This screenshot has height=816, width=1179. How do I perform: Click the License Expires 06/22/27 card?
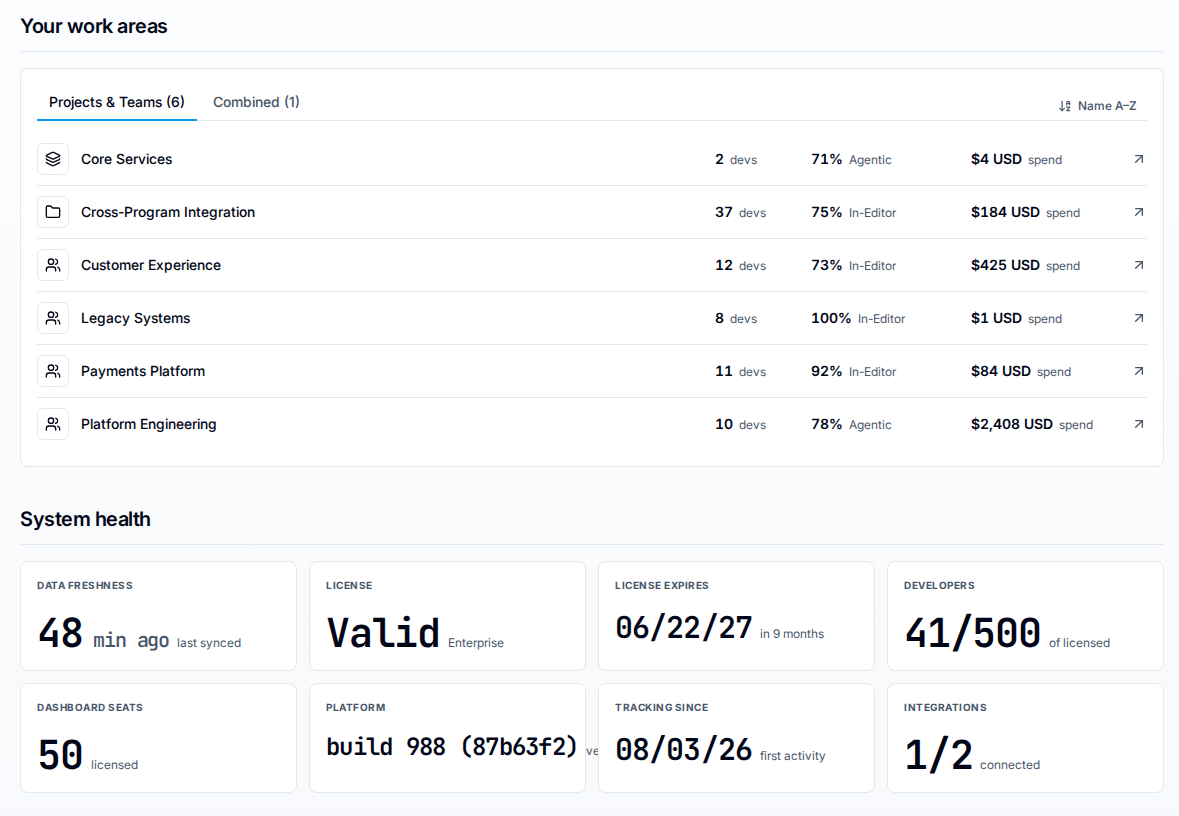(x=736, y=616)
